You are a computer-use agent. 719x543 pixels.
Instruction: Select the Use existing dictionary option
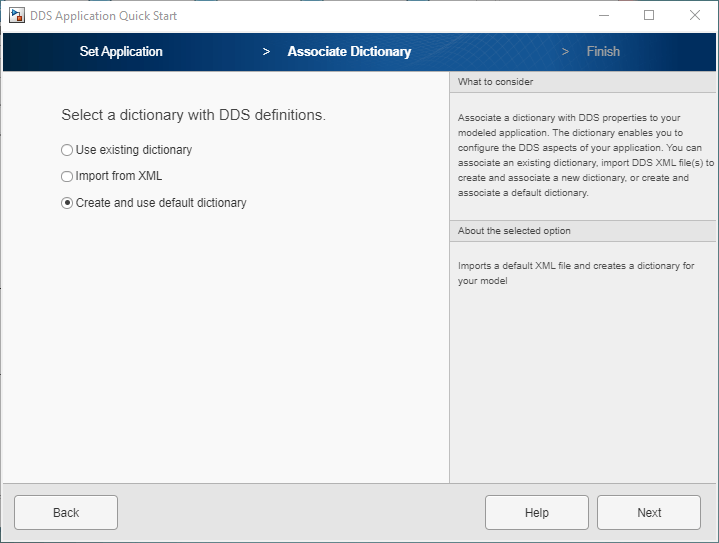point(67,150)
